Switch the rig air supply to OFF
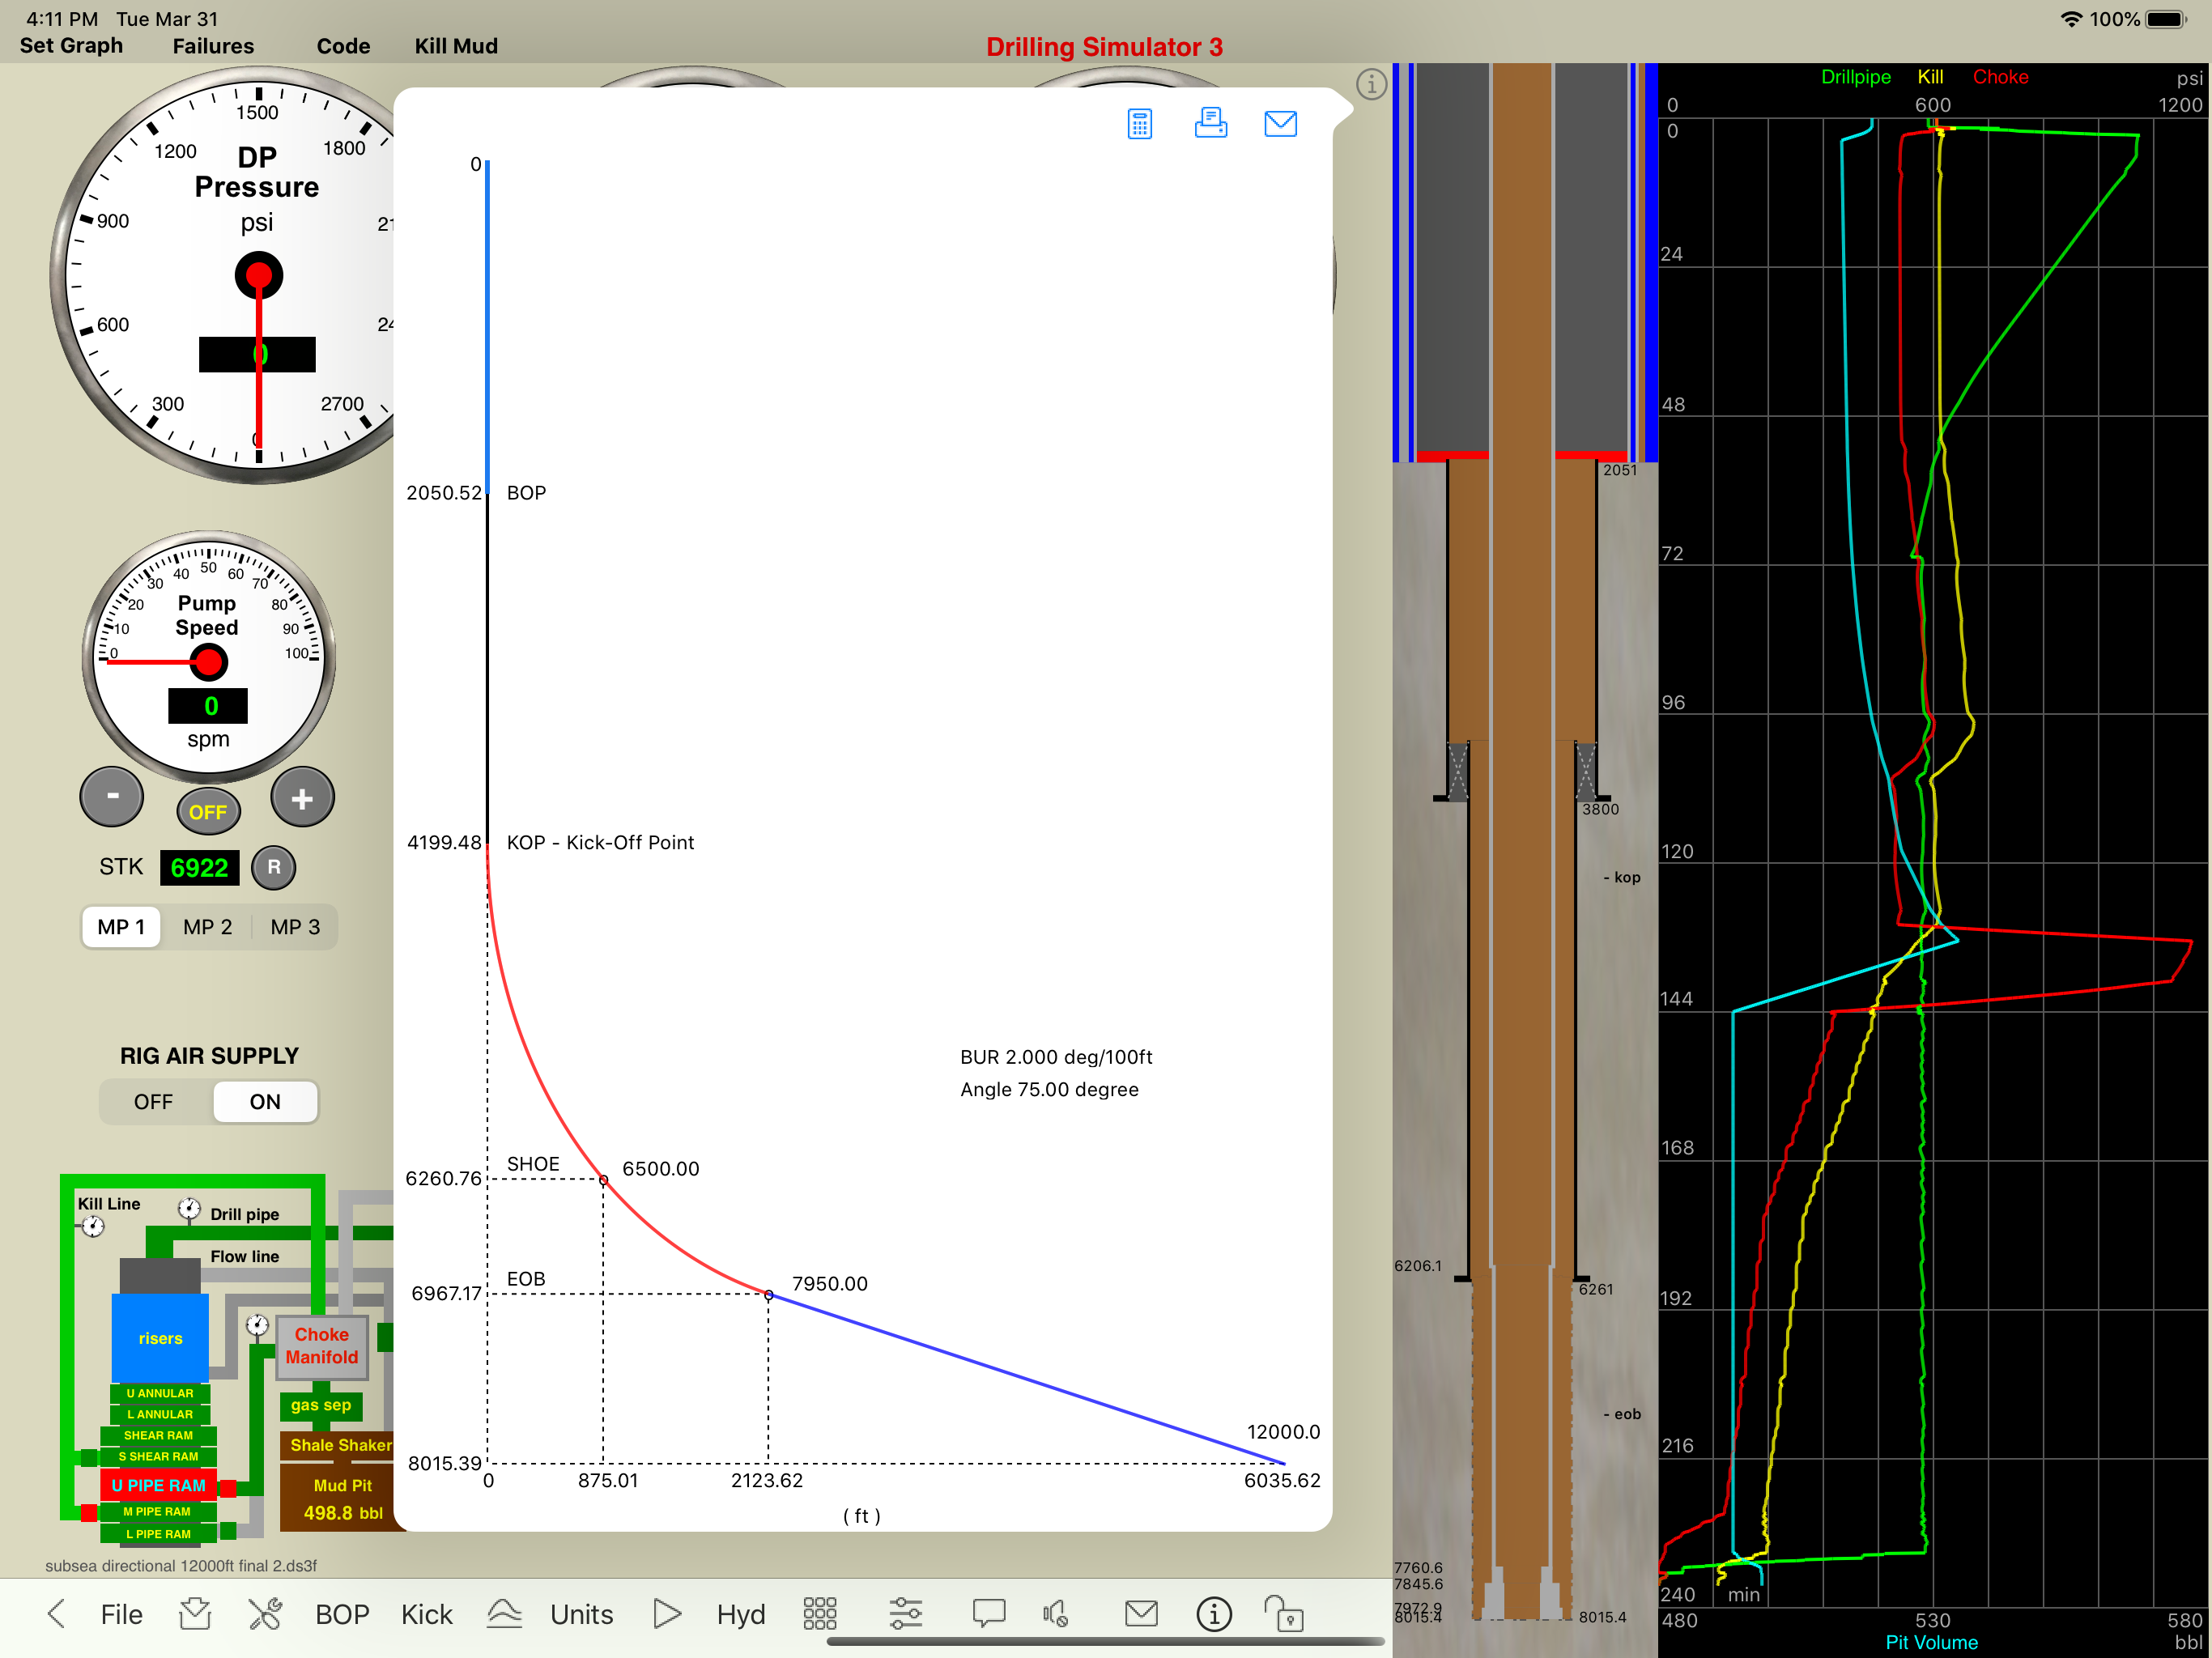This screenshot has width=2212, height=1658. [153, 1101]
